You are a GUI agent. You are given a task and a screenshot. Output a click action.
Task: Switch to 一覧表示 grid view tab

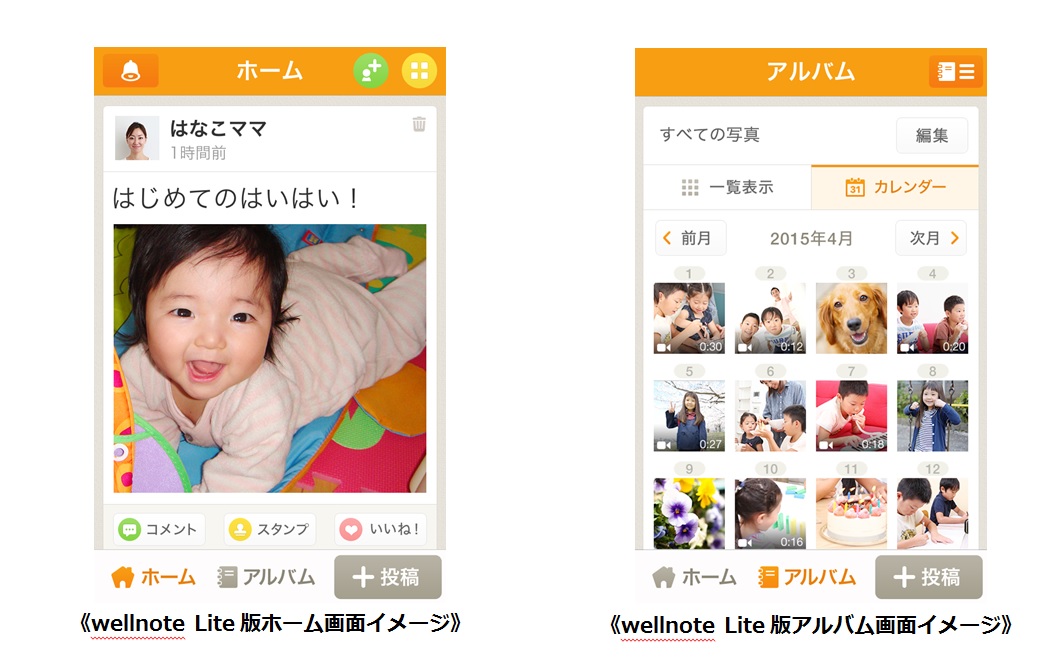click(727, 187)
